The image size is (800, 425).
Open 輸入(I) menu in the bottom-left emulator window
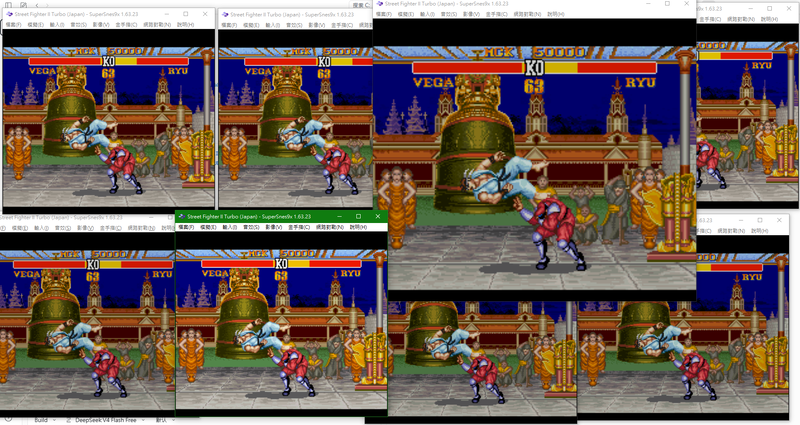tap(41, 228)
